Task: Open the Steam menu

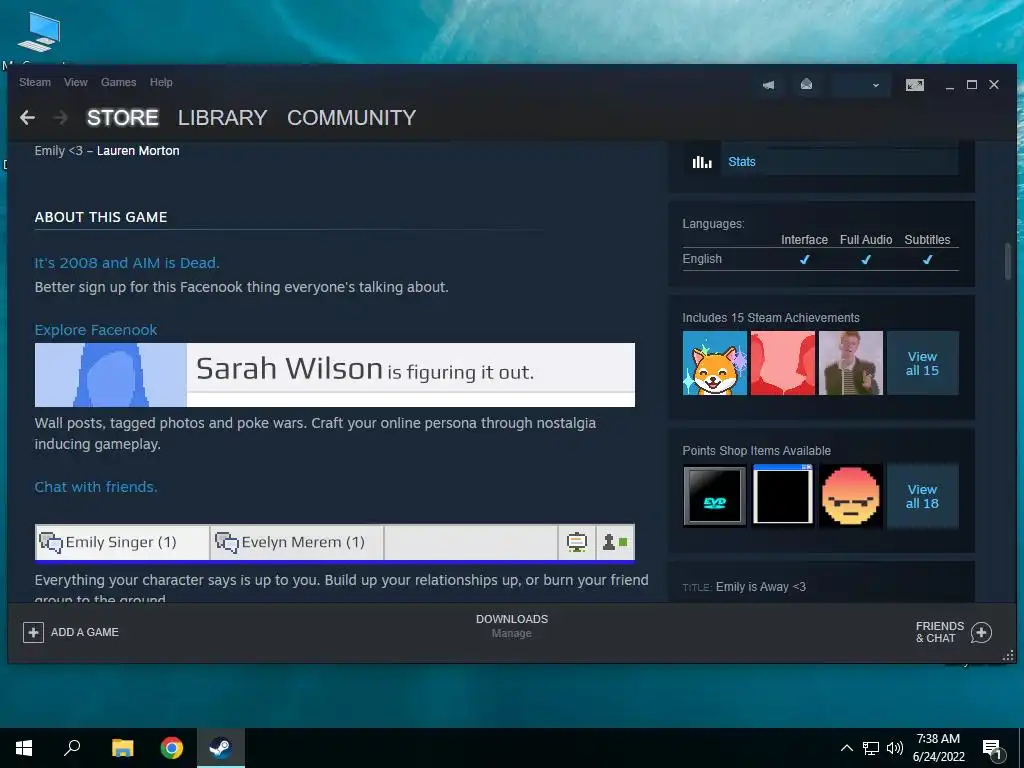Action: pyautogui.click(x=35, y=82)
